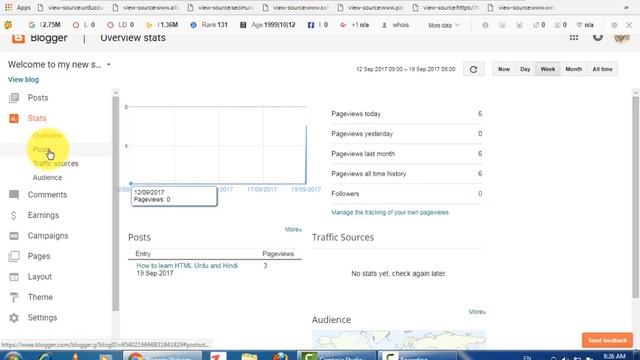Click the Pageviews column header
Screen dimensions: 640x360
[x=278, y=254]
